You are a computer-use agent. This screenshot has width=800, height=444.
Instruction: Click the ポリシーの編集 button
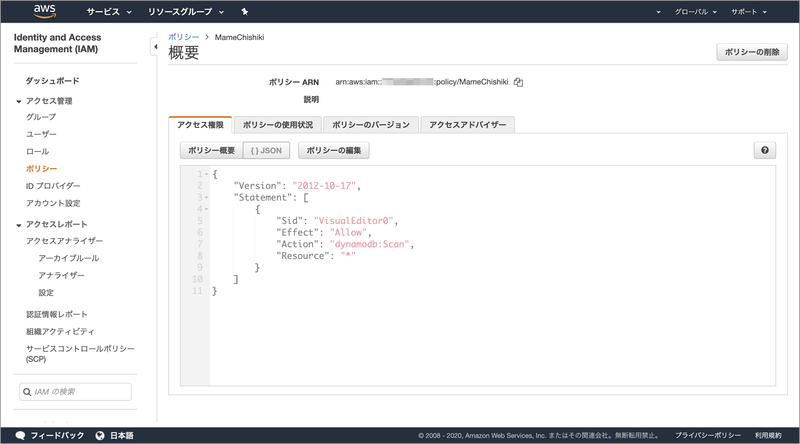334,151
